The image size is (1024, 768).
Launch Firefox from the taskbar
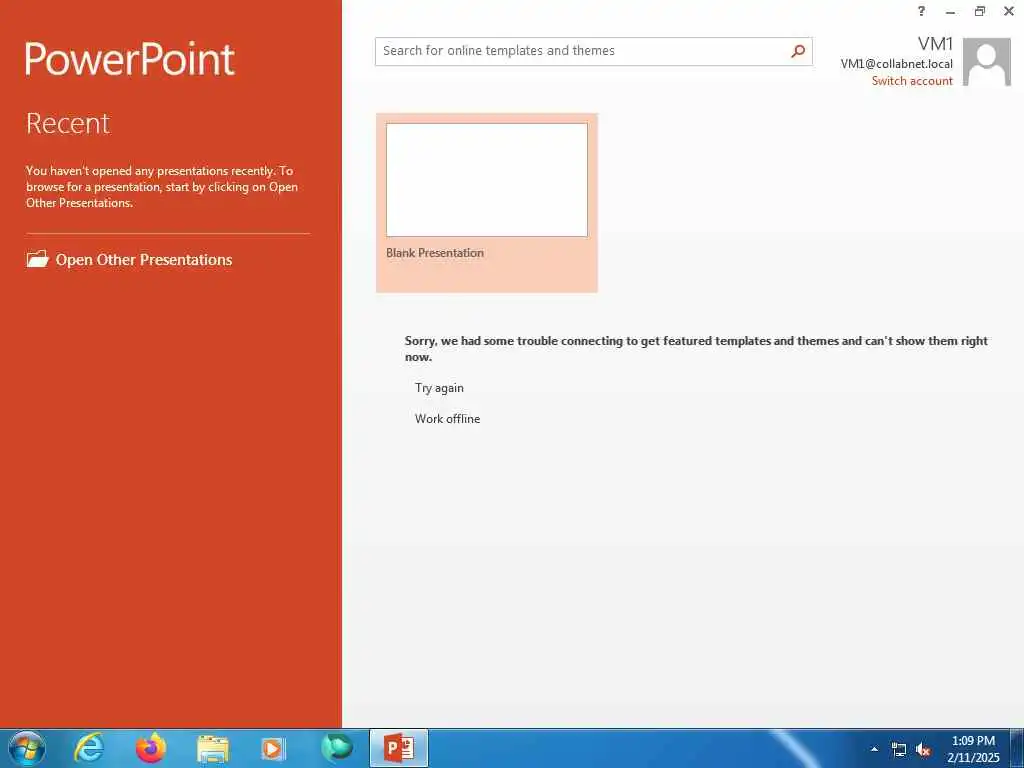(151, 748)
